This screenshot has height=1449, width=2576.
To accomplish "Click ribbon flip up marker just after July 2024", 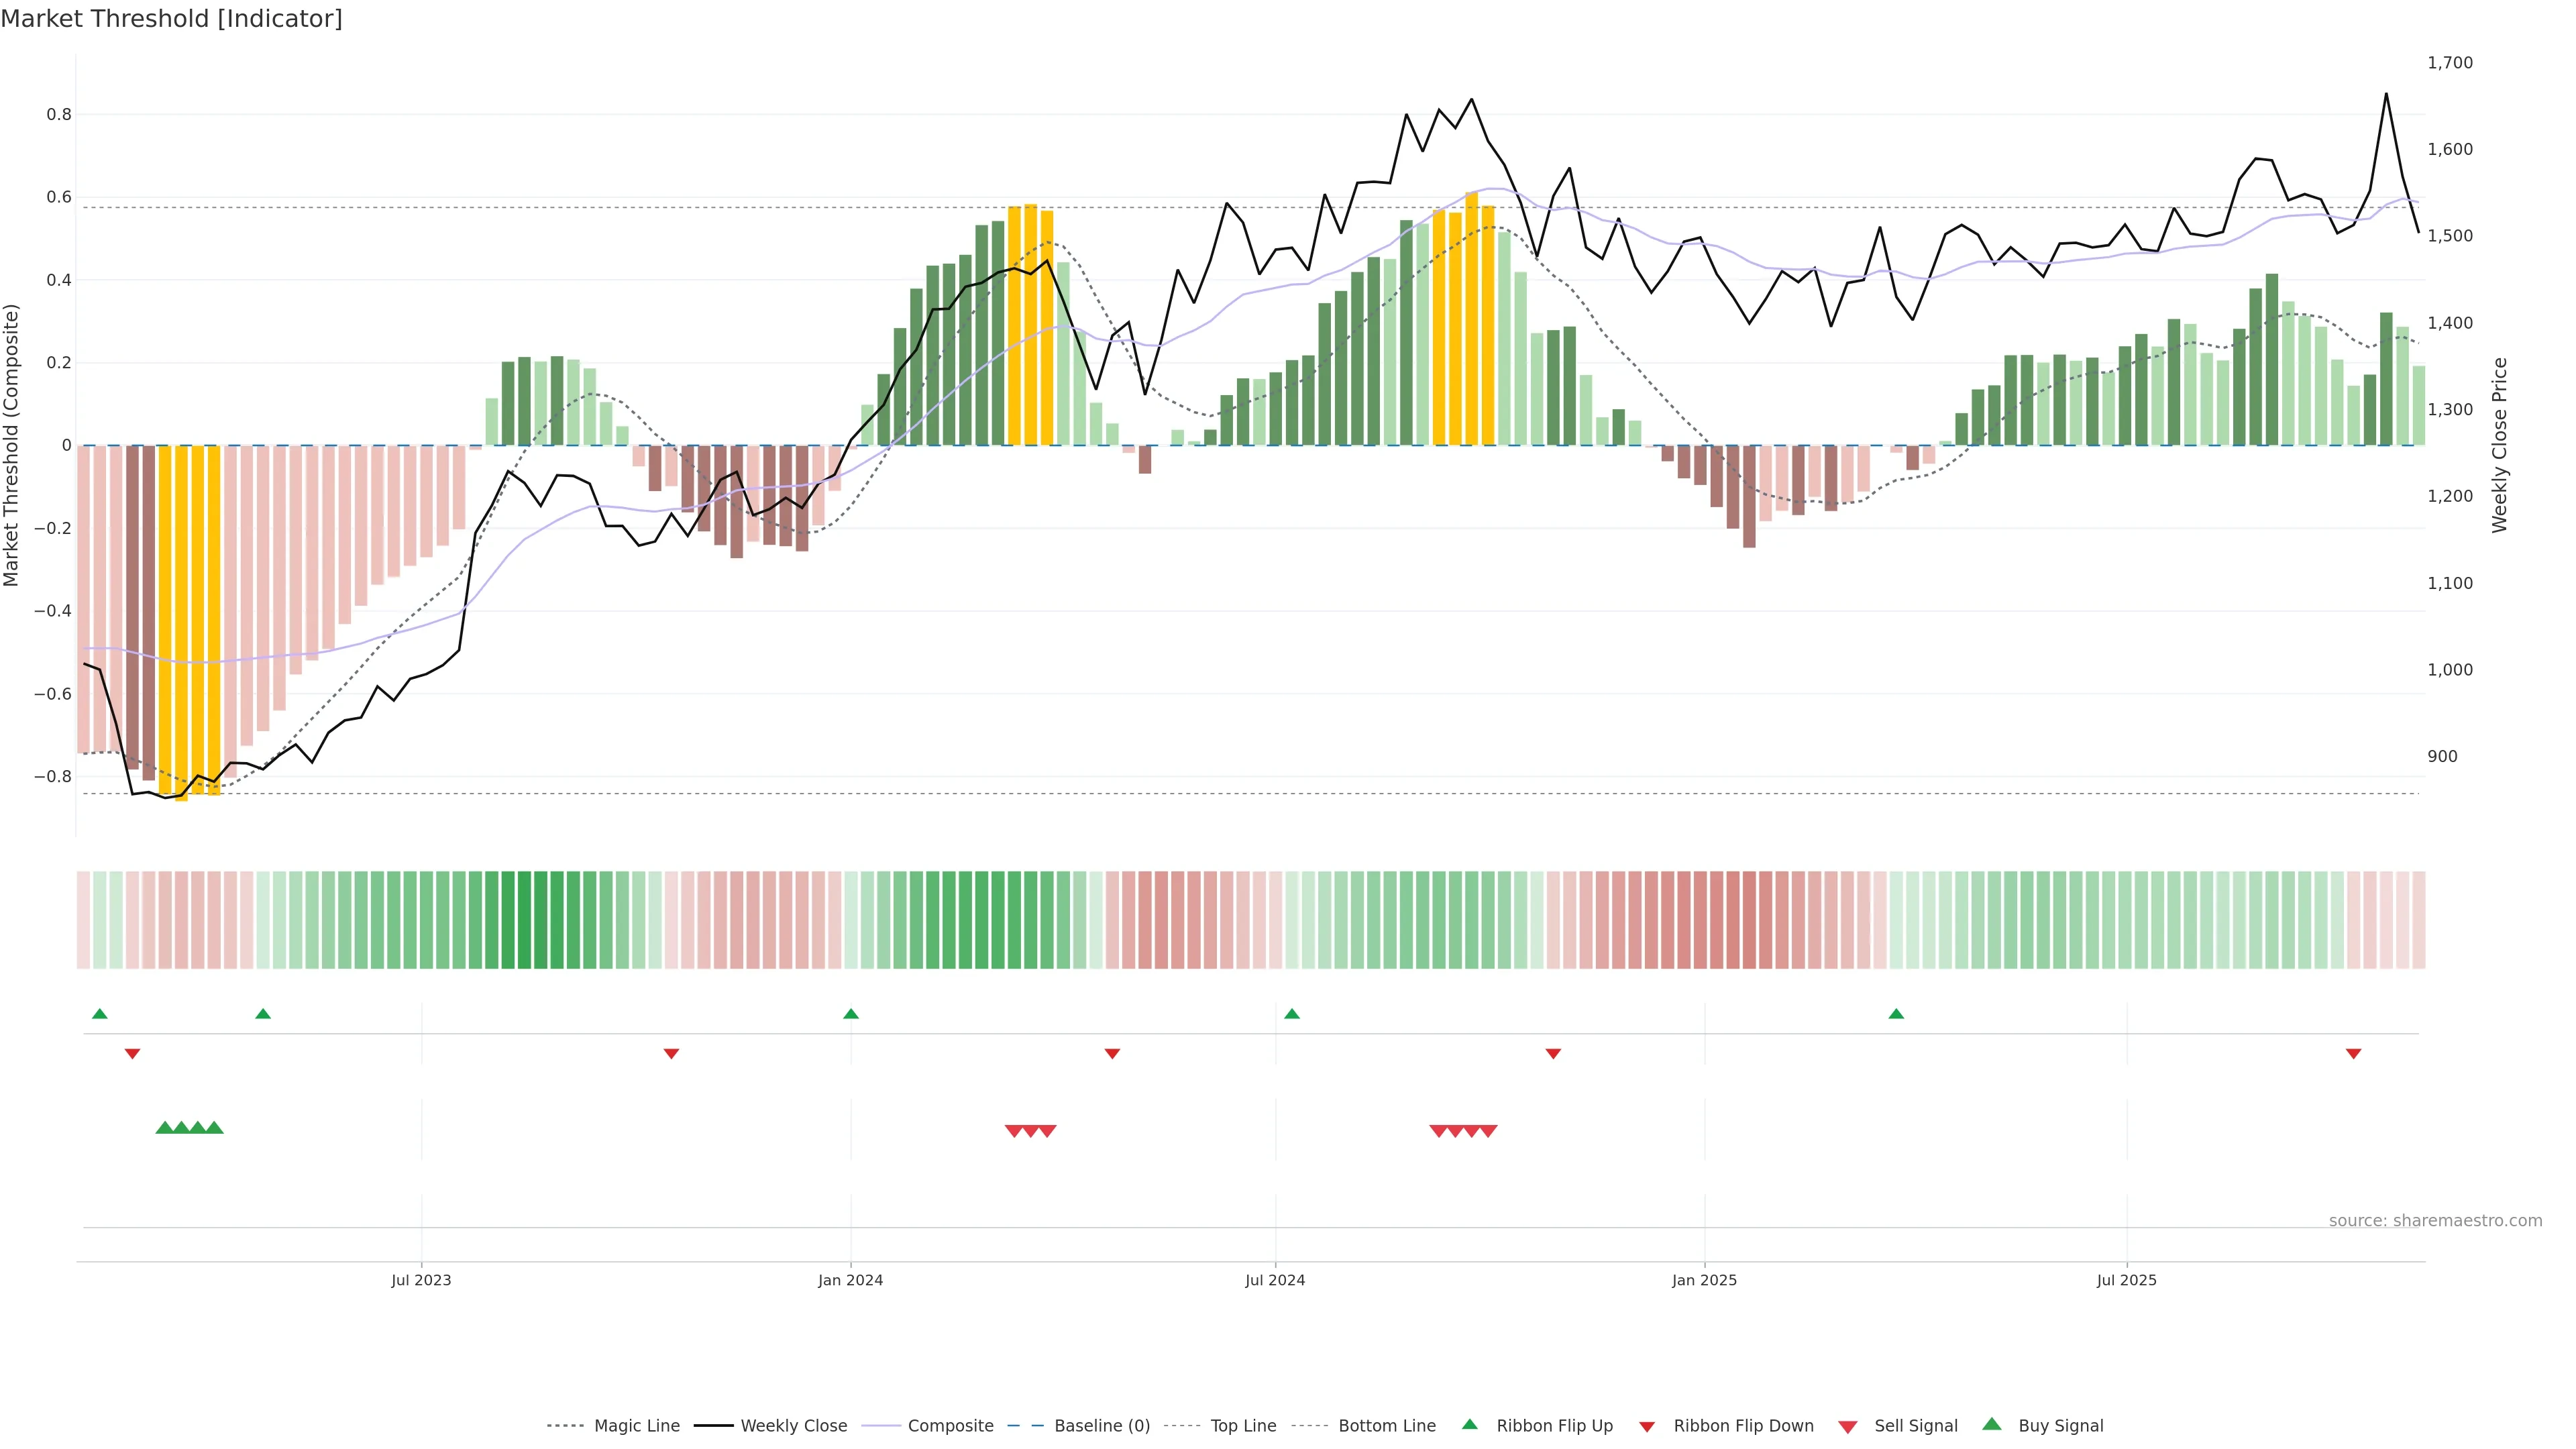I will 1292,1014.
